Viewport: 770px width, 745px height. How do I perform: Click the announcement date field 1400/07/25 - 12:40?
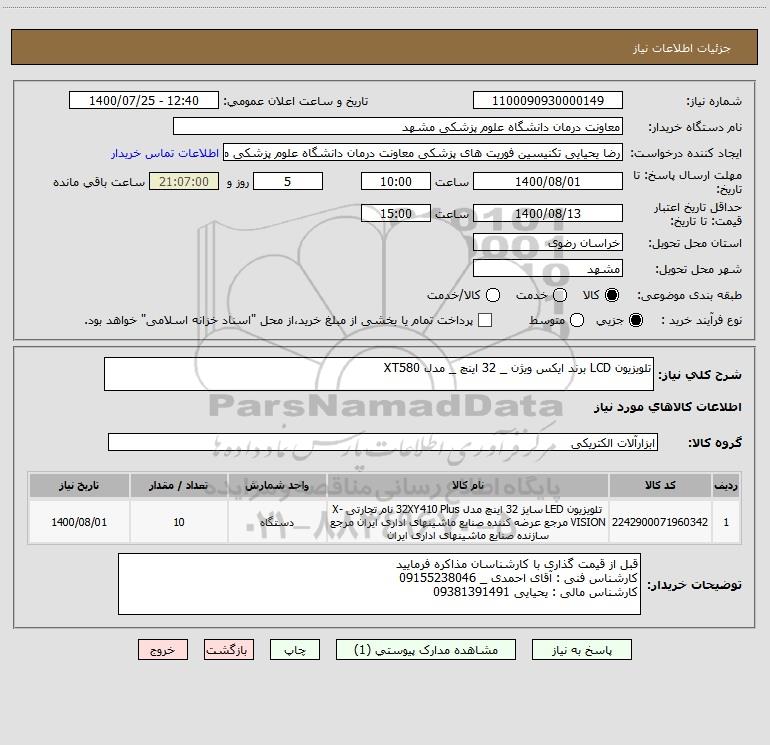pyautogui.click(x=144, y=101)
